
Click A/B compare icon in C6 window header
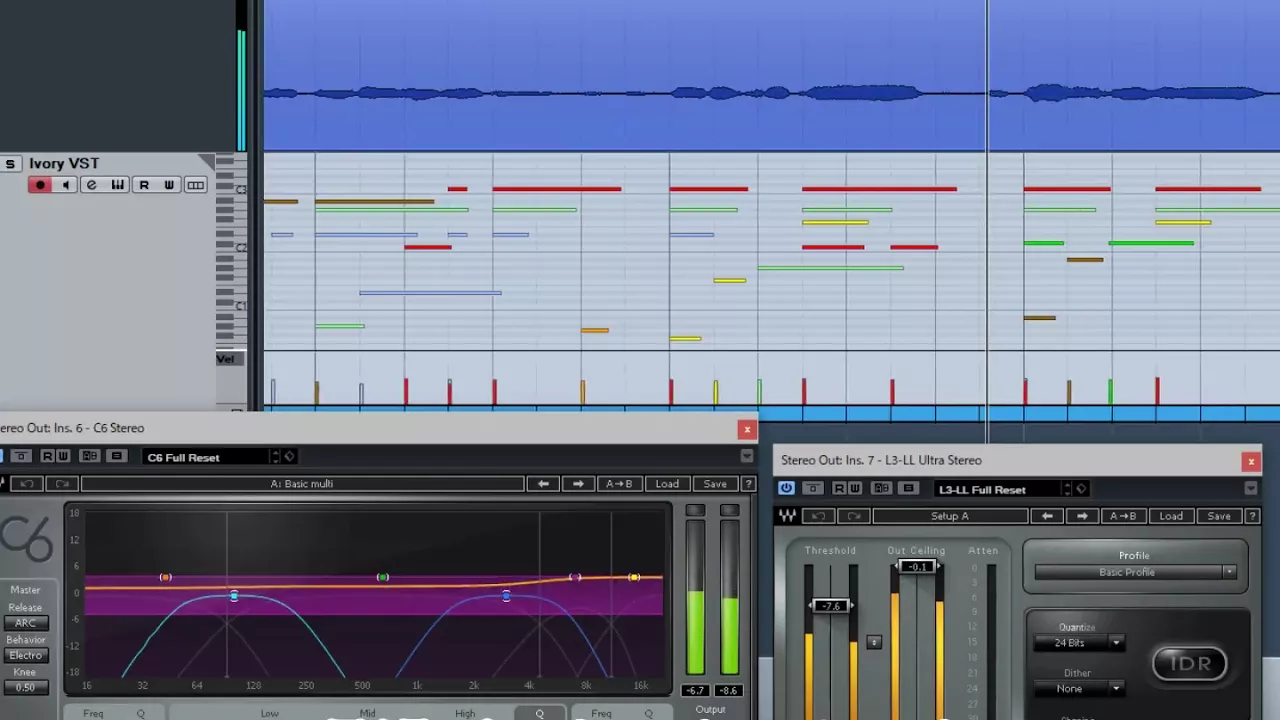(x=90, y=456)
